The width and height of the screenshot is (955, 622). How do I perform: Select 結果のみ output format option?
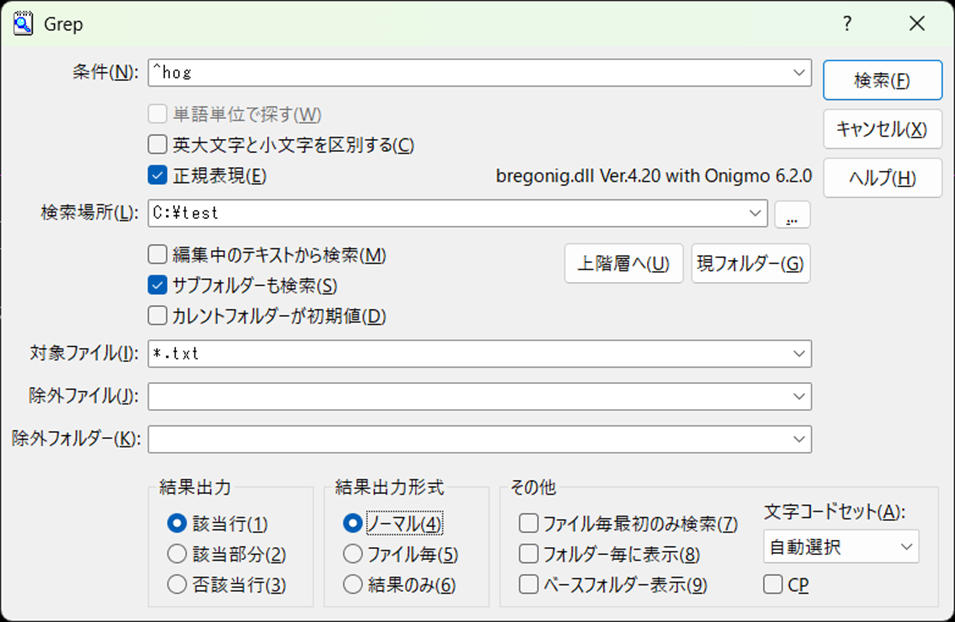(352, 584)
